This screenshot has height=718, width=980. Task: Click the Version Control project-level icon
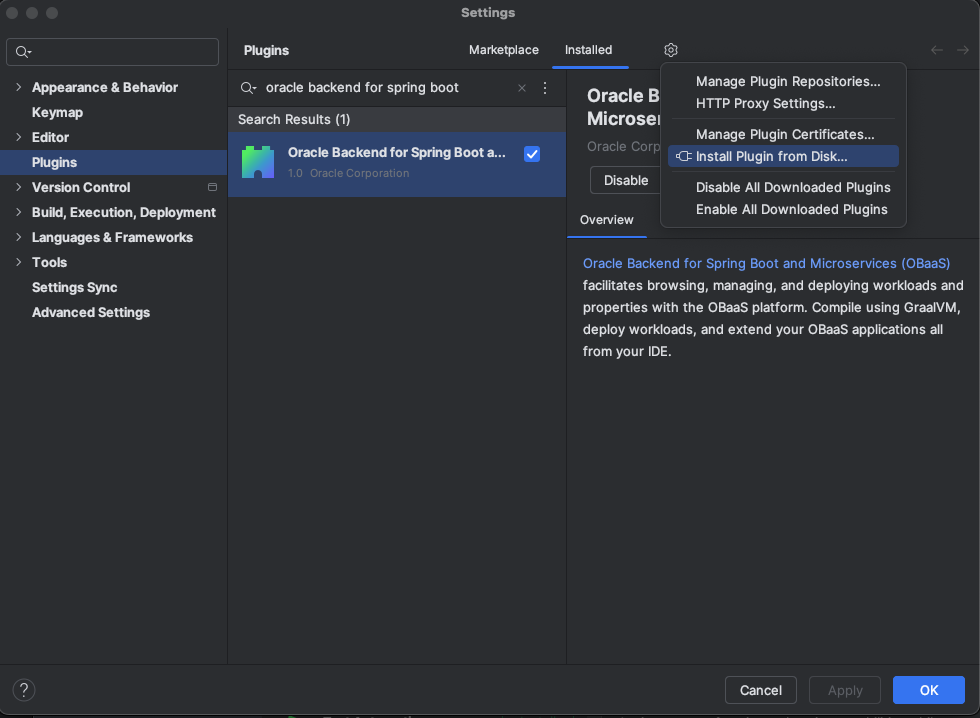click(x=212, y=187)
